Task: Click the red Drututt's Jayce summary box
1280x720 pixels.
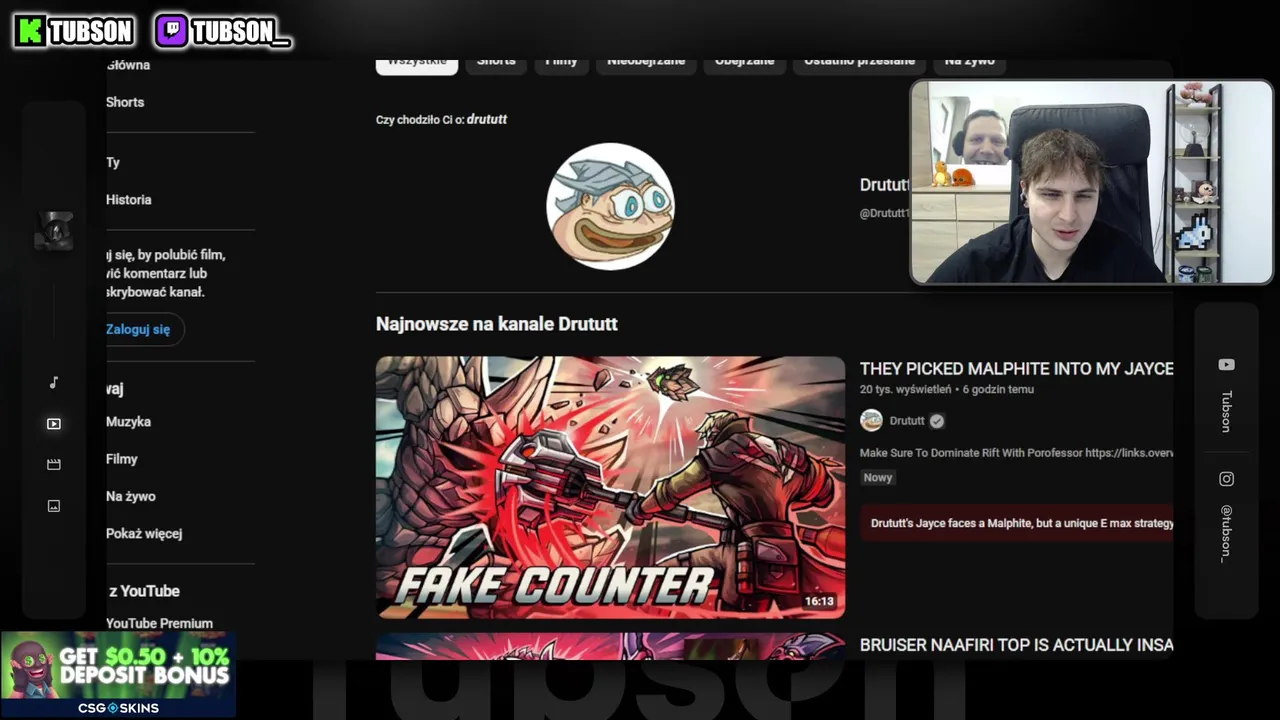Action: tap(1016, 523)
